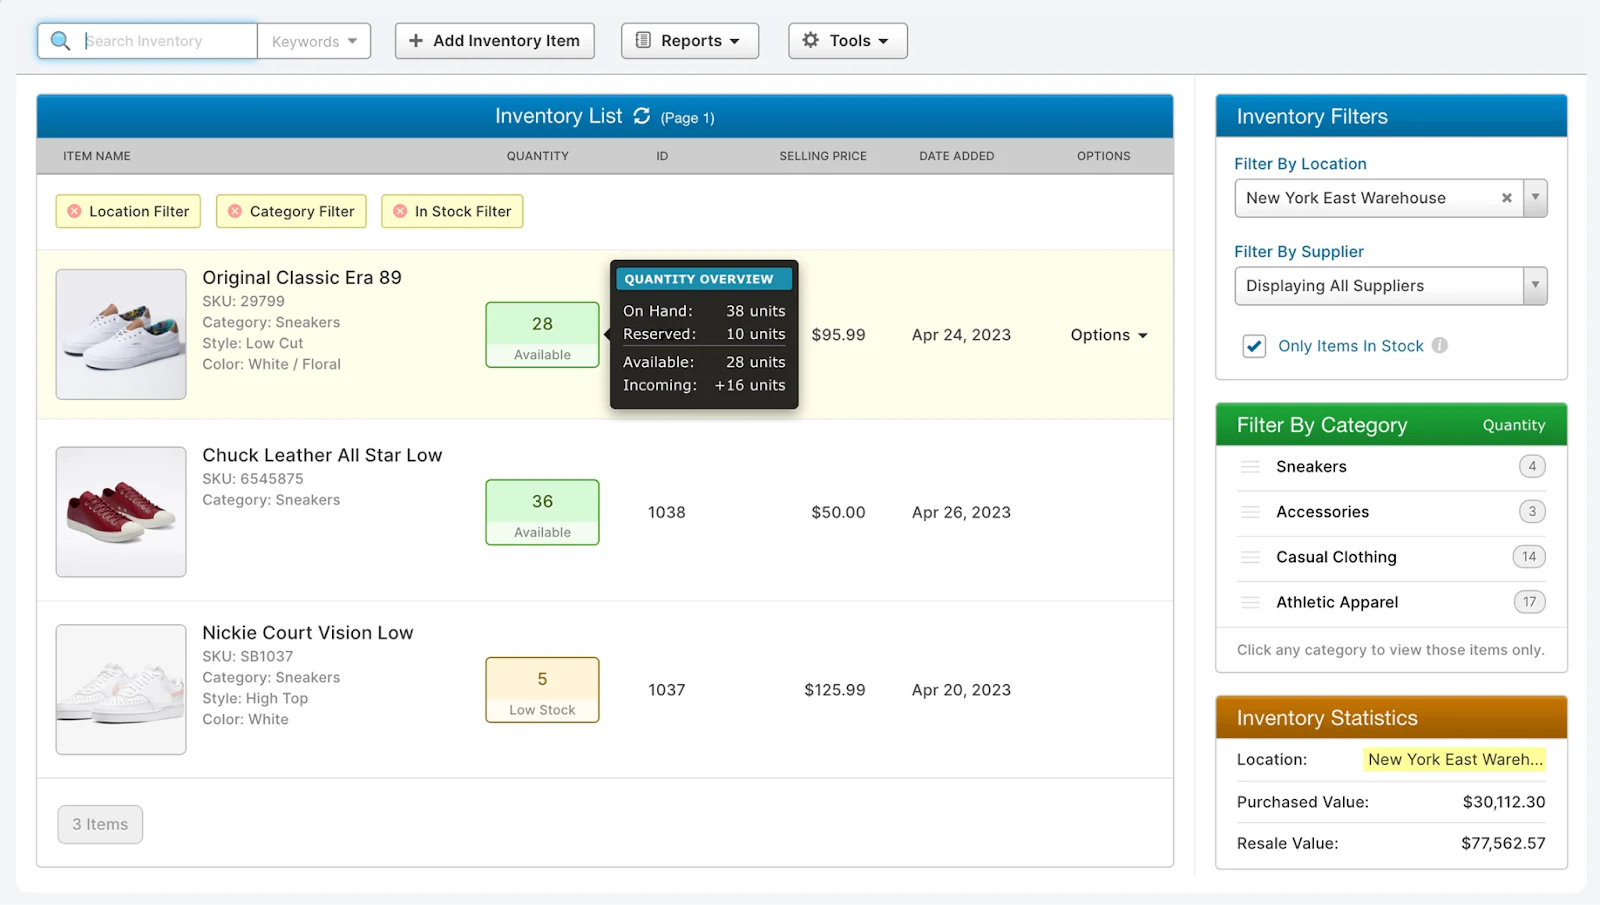Screen dimensions: 1600x905
Task: Click the New York East Wareh... location value
Action: (1455, 759)
